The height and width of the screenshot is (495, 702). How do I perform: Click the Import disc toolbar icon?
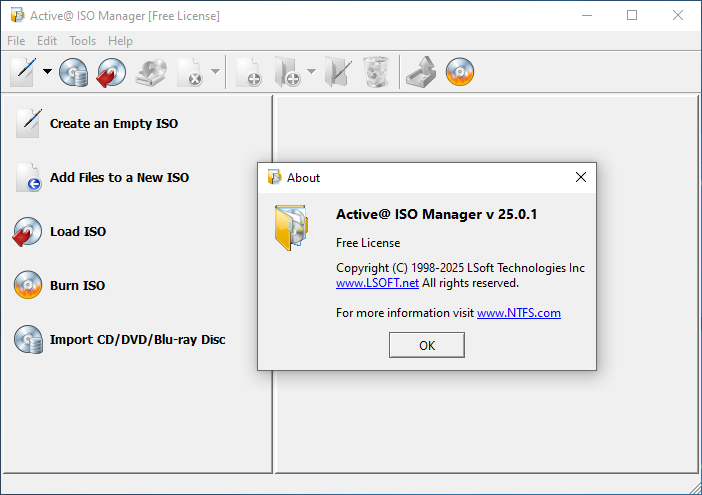coord(73,72)
